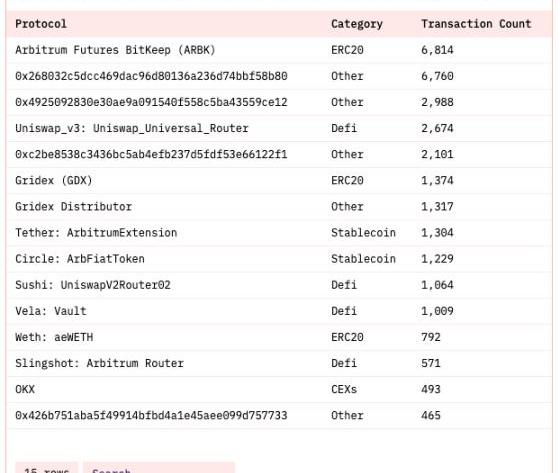Select the Gridex (GDX) protocol row
The width and height of the screenshot is (560, 473).
tap(279, 180)
